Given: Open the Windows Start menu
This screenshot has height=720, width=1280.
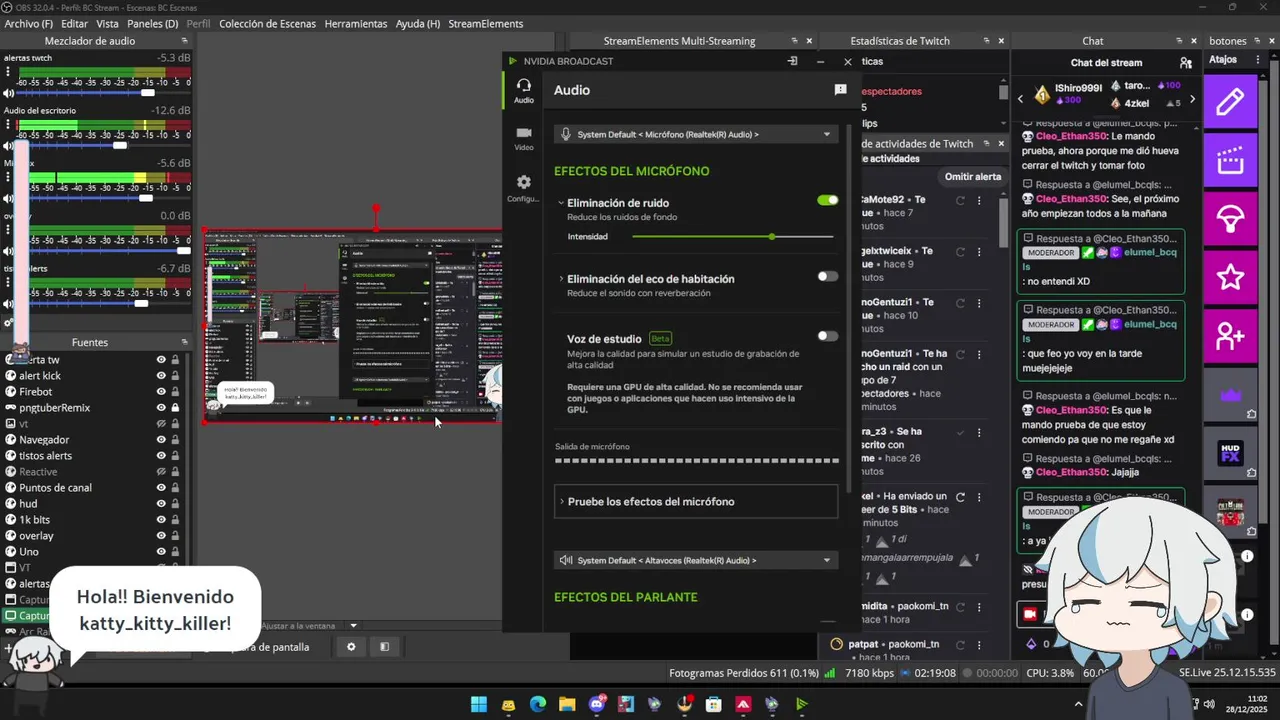Looking at the screenshot, I should click(478, 704).
